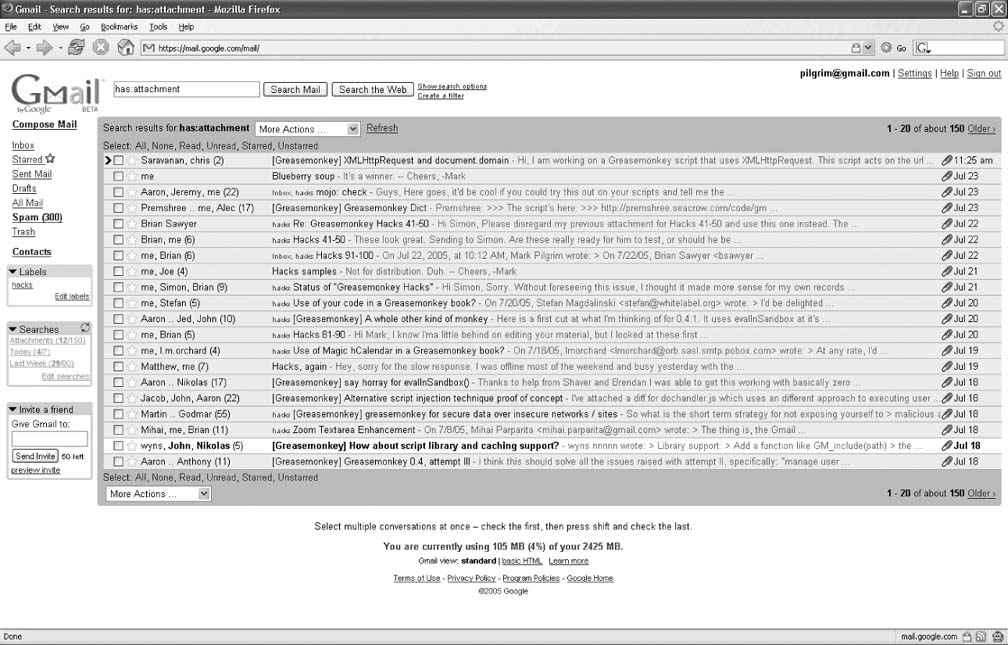Check the Jacob, John, Aaron (22) checkbox

(x=118, y=398)
